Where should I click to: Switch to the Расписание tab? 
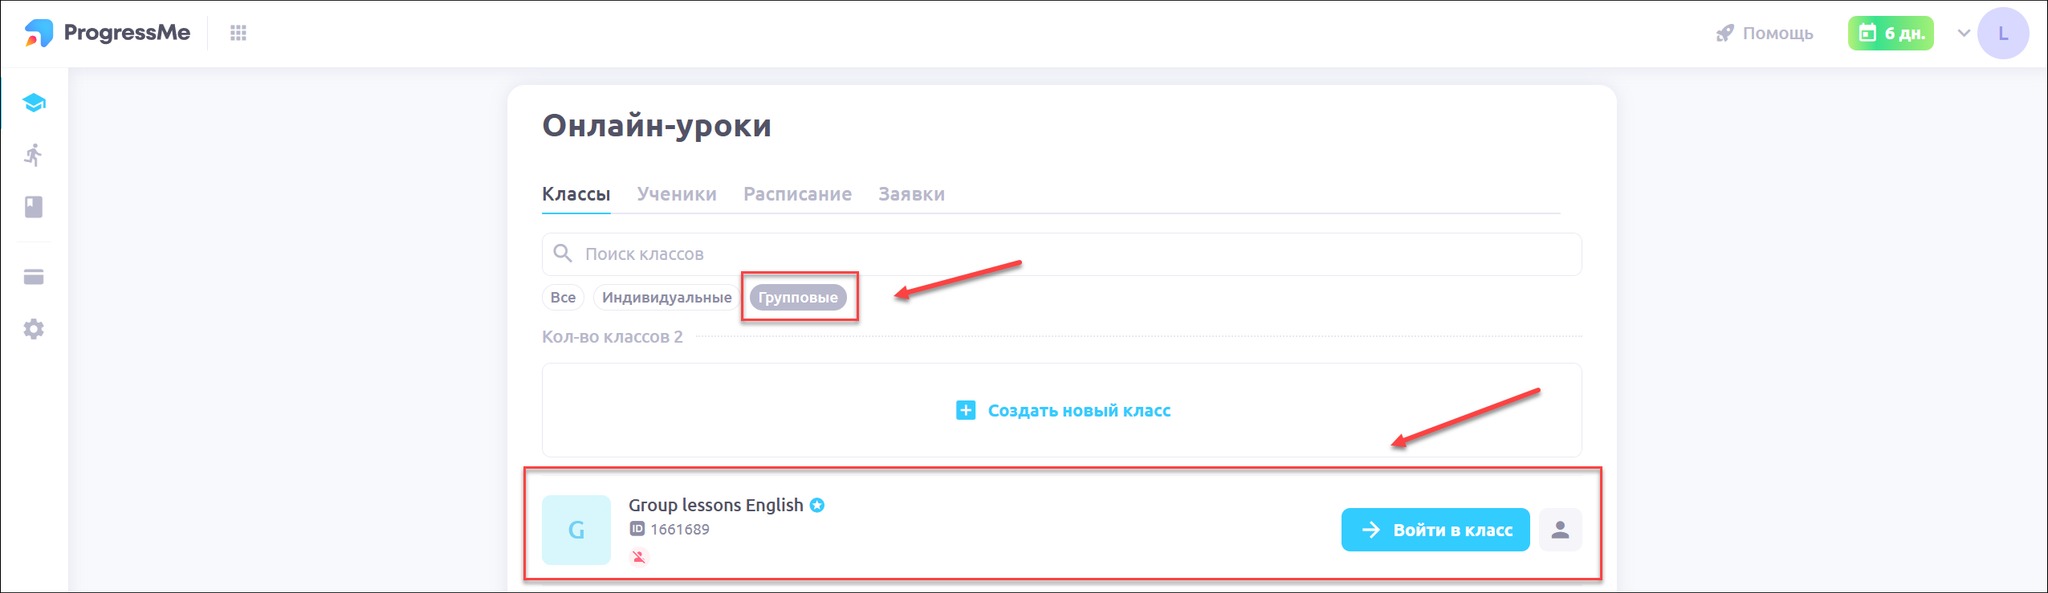[797, 194]
